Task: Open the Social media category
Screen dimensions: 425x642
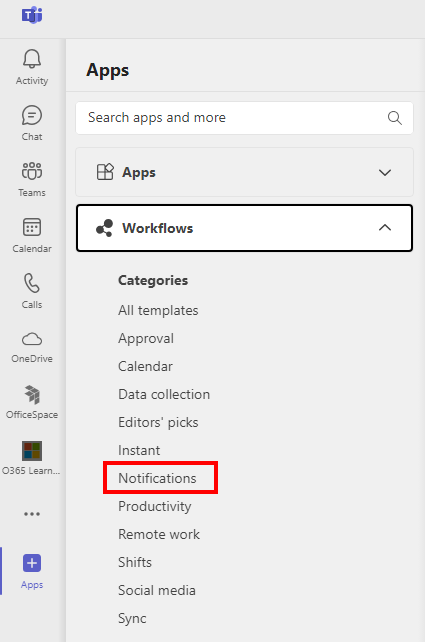Action: (x=157, y=590)
